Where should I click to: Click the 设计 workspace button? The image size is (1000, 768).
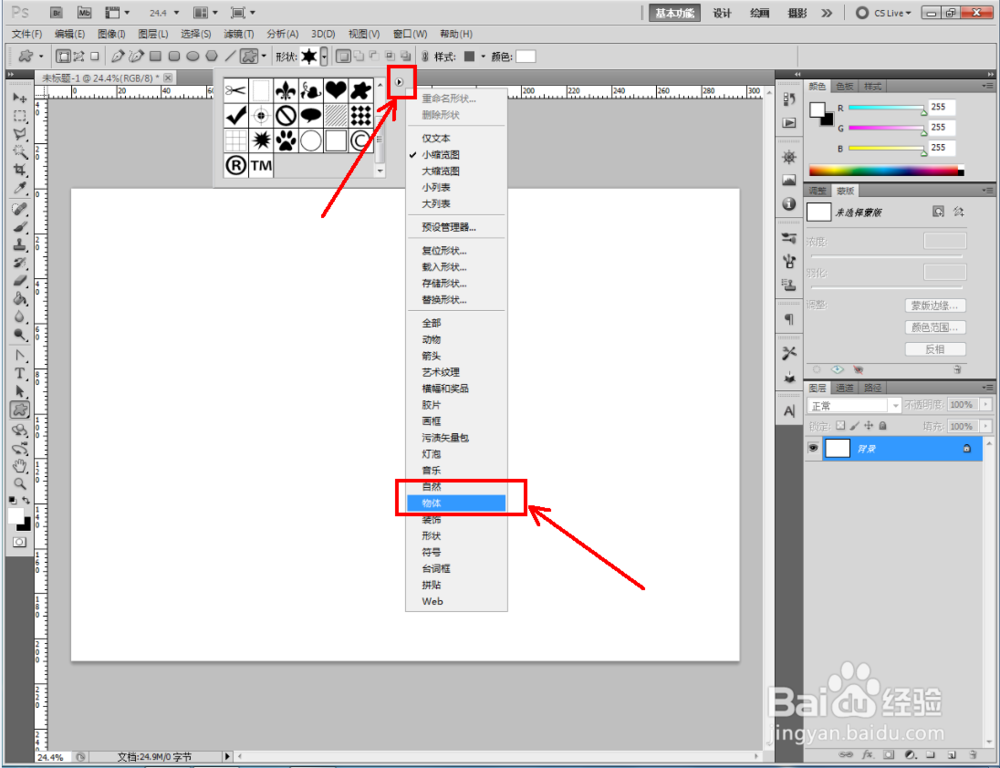[722, 13]
